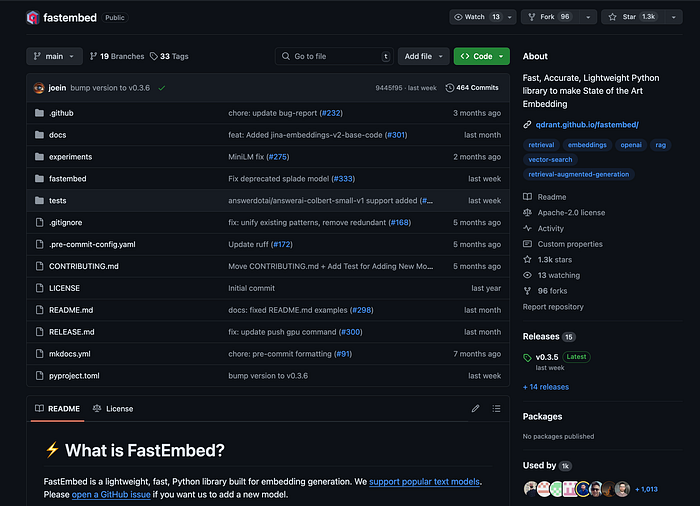This screenshot has width=700, height=506.
Task: Click the green commit status checkmark
Action: (x=162, y=88)
